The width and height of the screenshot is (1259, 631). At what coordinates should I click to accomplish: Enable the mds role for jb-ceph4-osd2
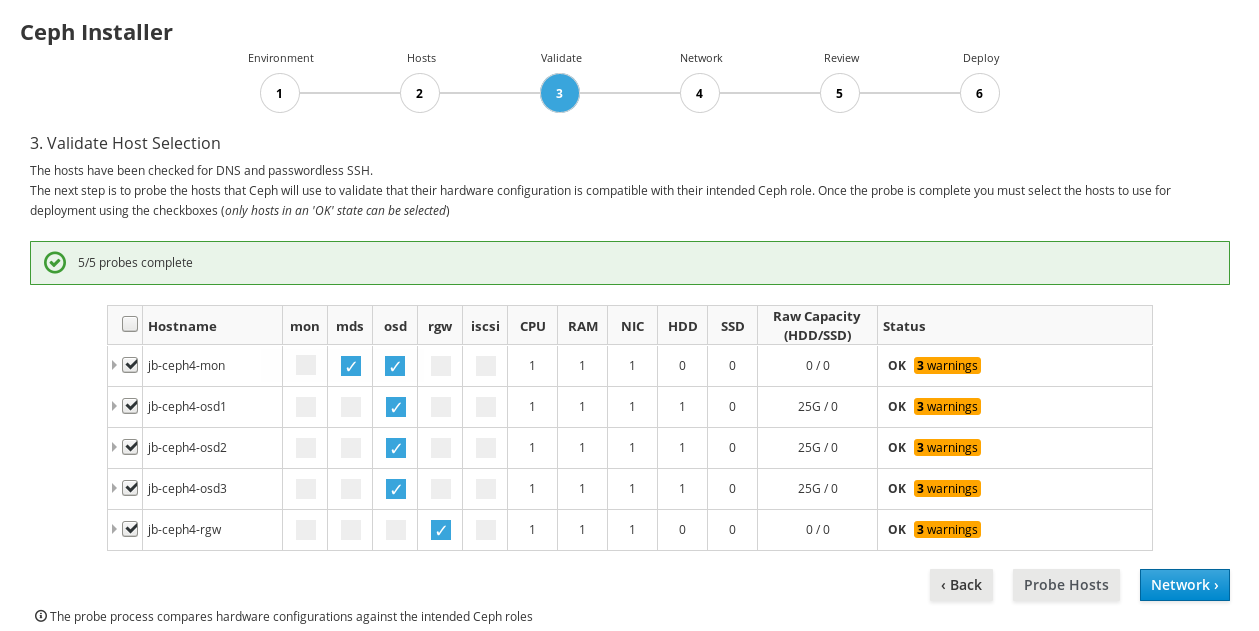tap(351, 448)
